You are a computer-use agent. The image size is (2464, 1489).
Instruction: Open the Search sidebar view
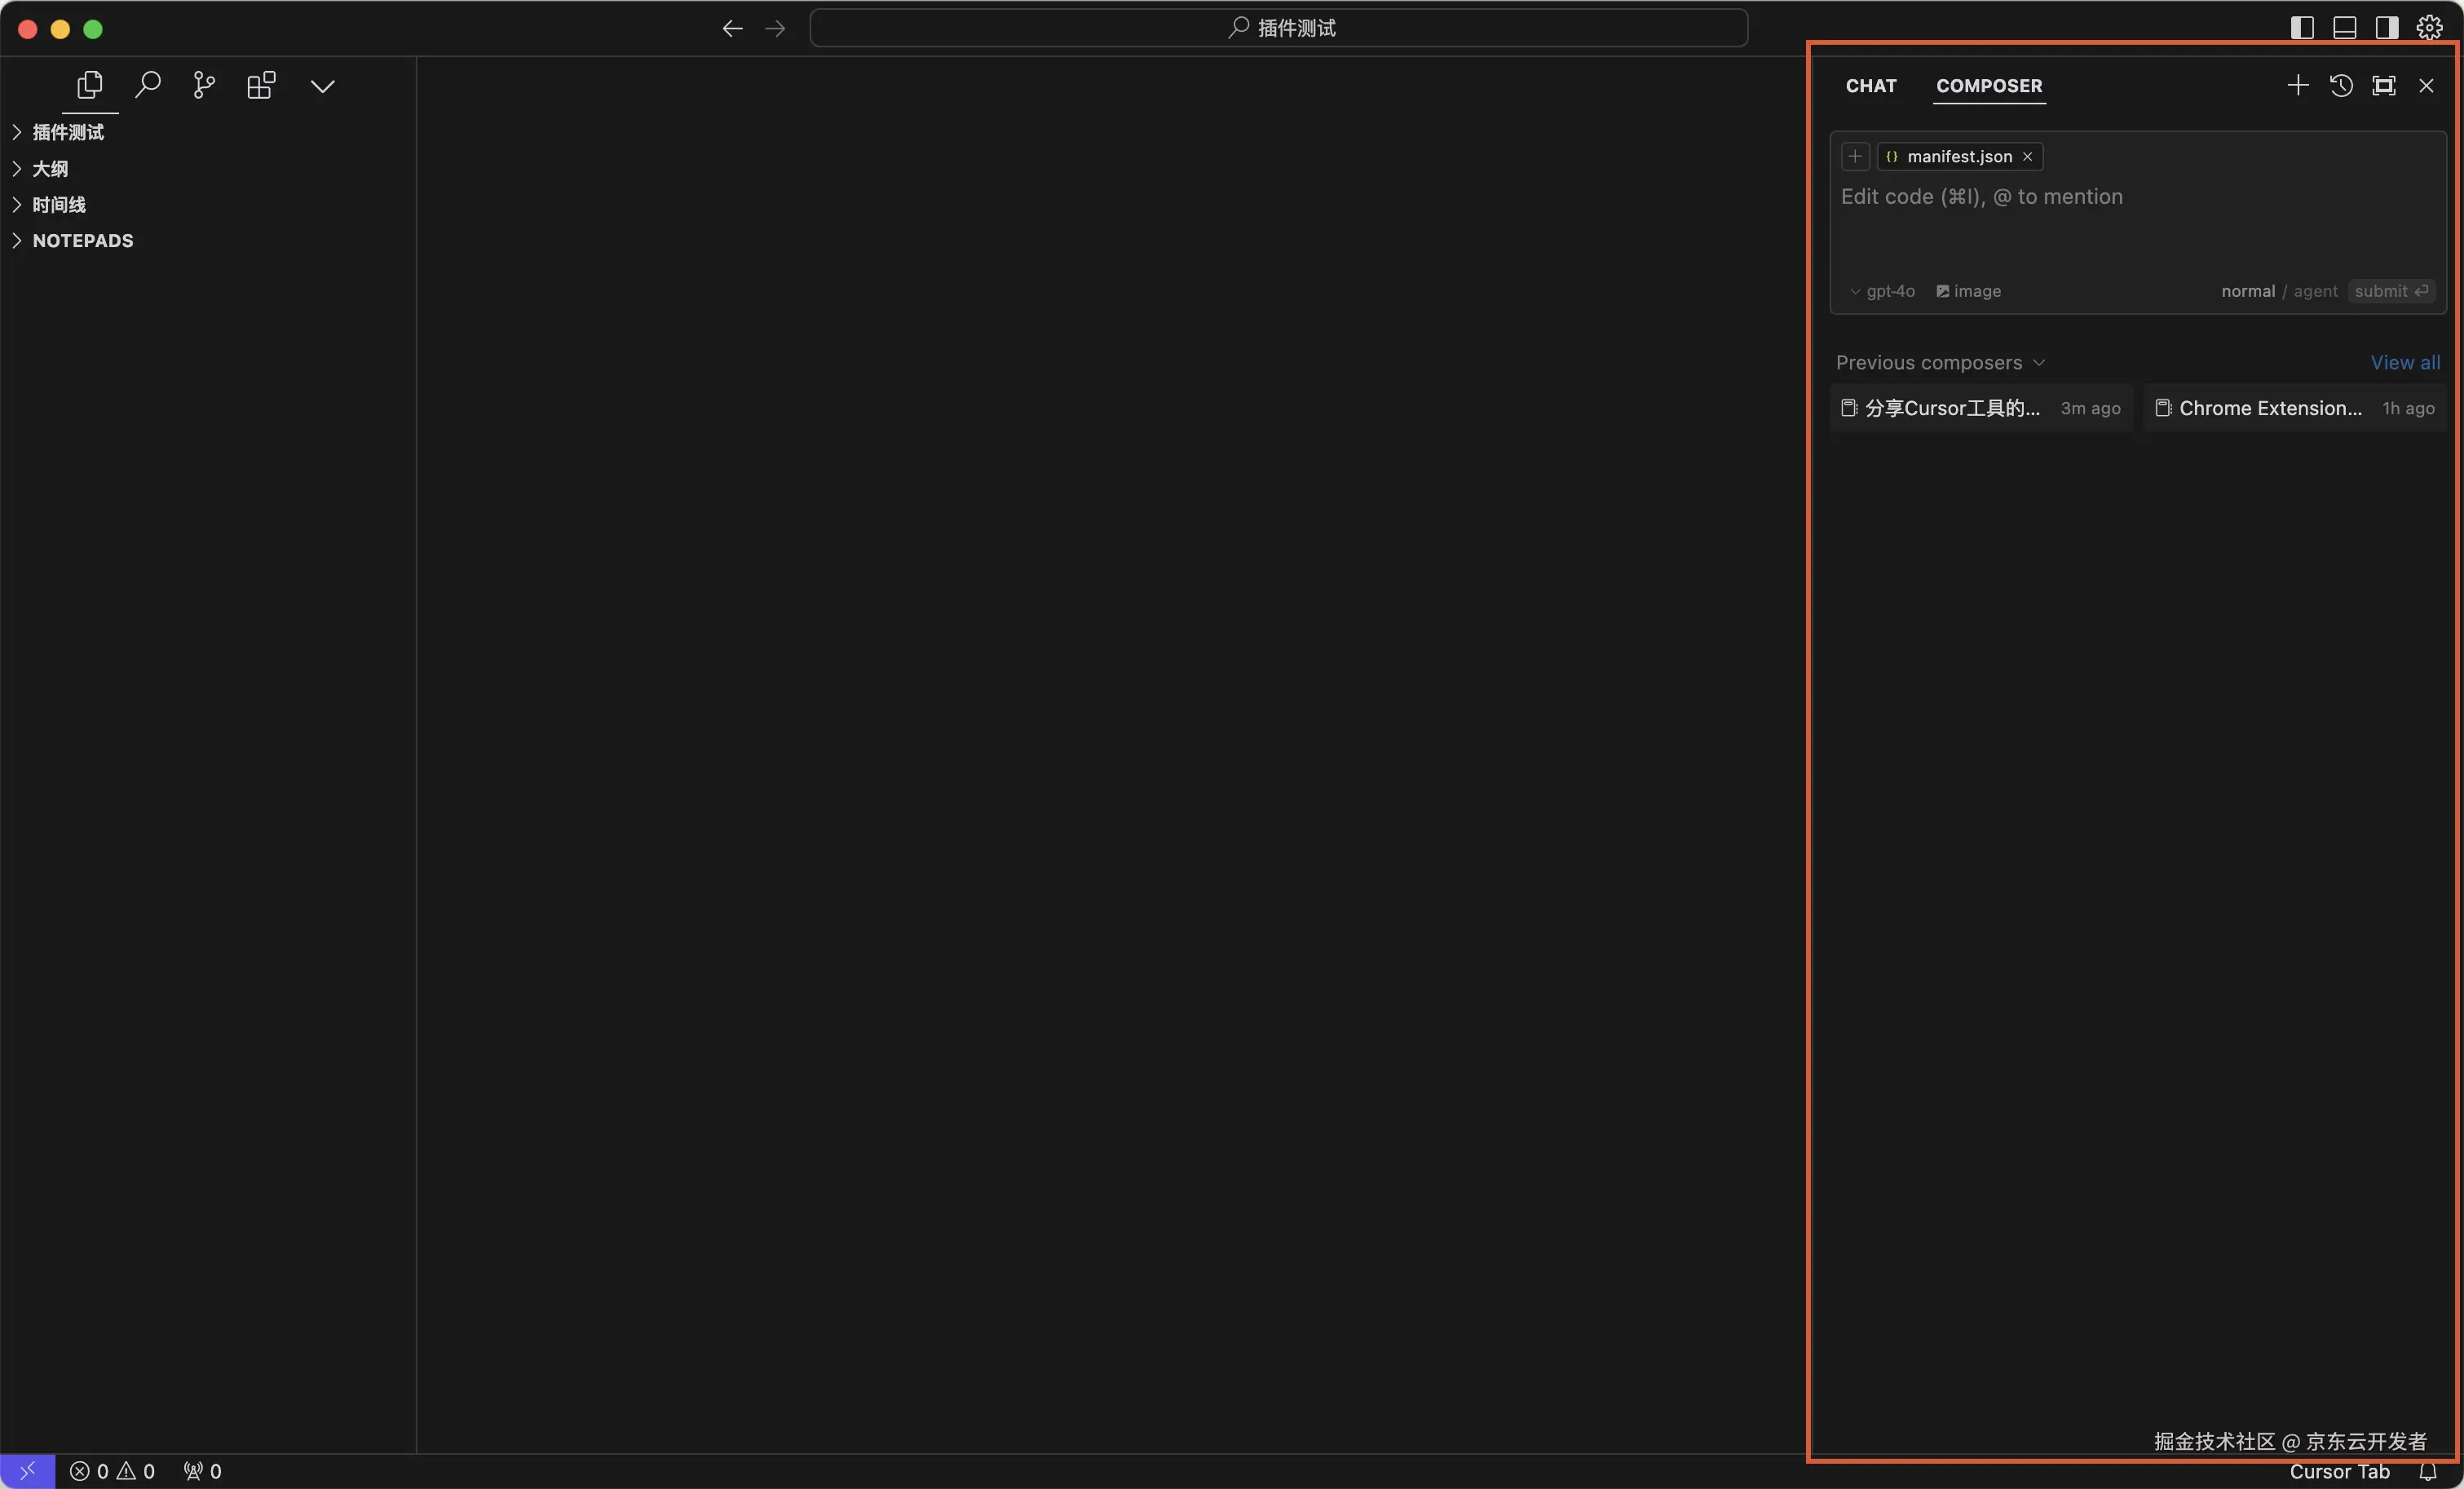(x=147, y=86)
